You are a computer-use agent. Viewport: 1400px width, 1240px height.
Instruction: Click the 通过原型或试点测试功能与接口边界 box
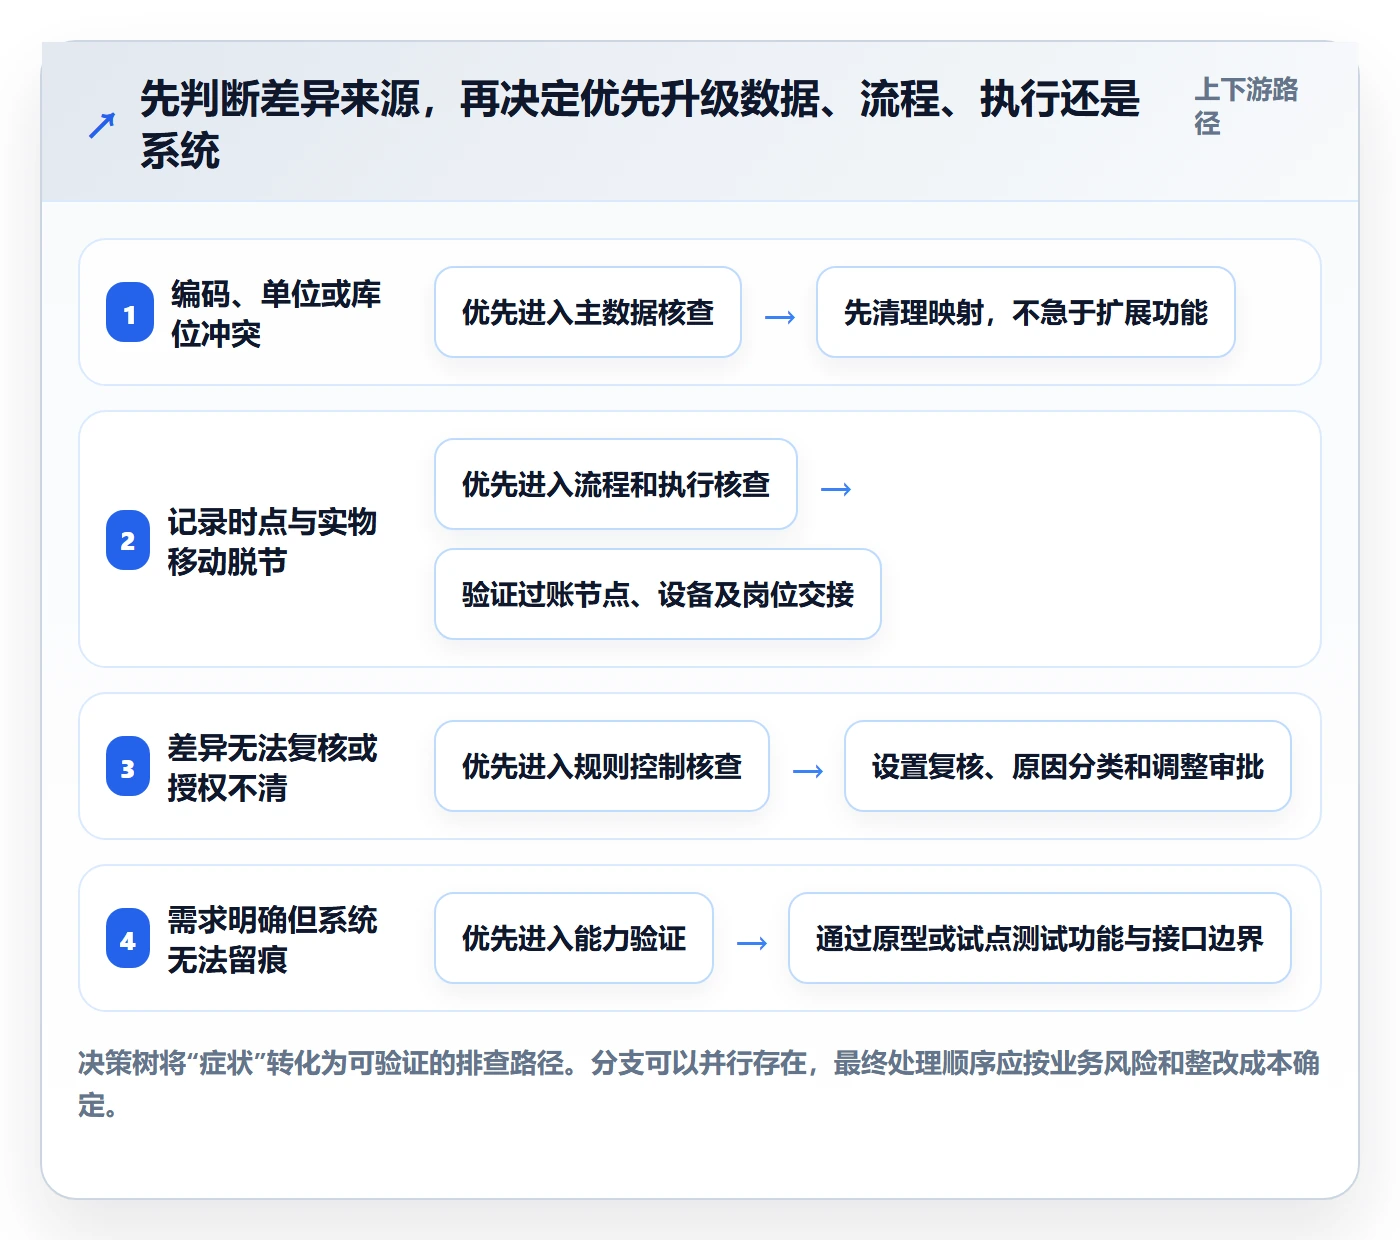click(x=1040, y=938)
